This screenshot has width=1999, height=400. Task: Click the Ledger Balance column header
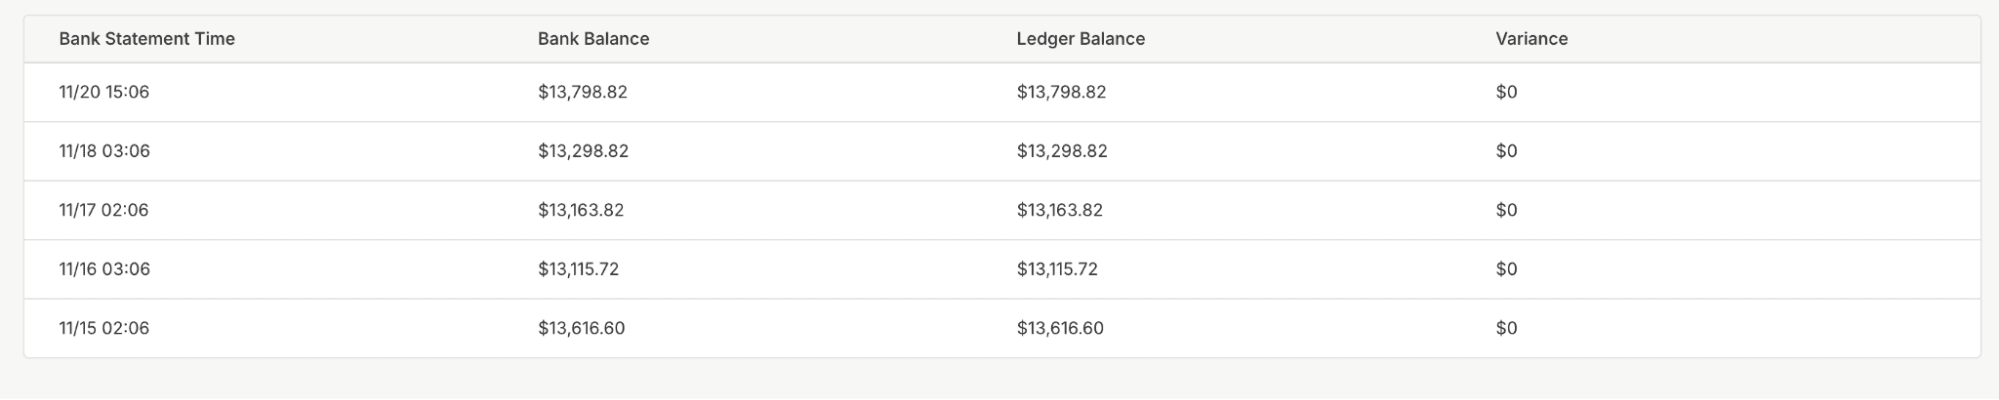(x=1080, y=39)
